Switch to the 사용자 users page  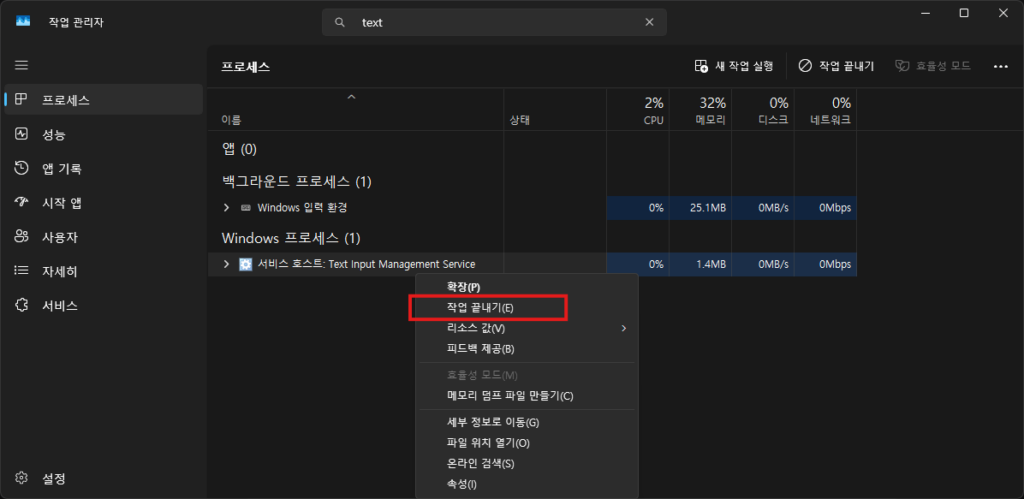[59, 237]
